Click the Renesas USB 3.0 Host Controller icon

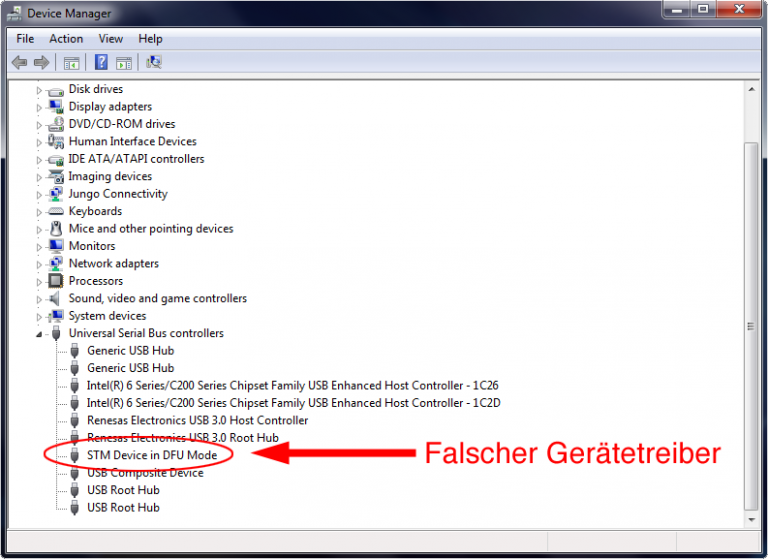tap(74, 420)
